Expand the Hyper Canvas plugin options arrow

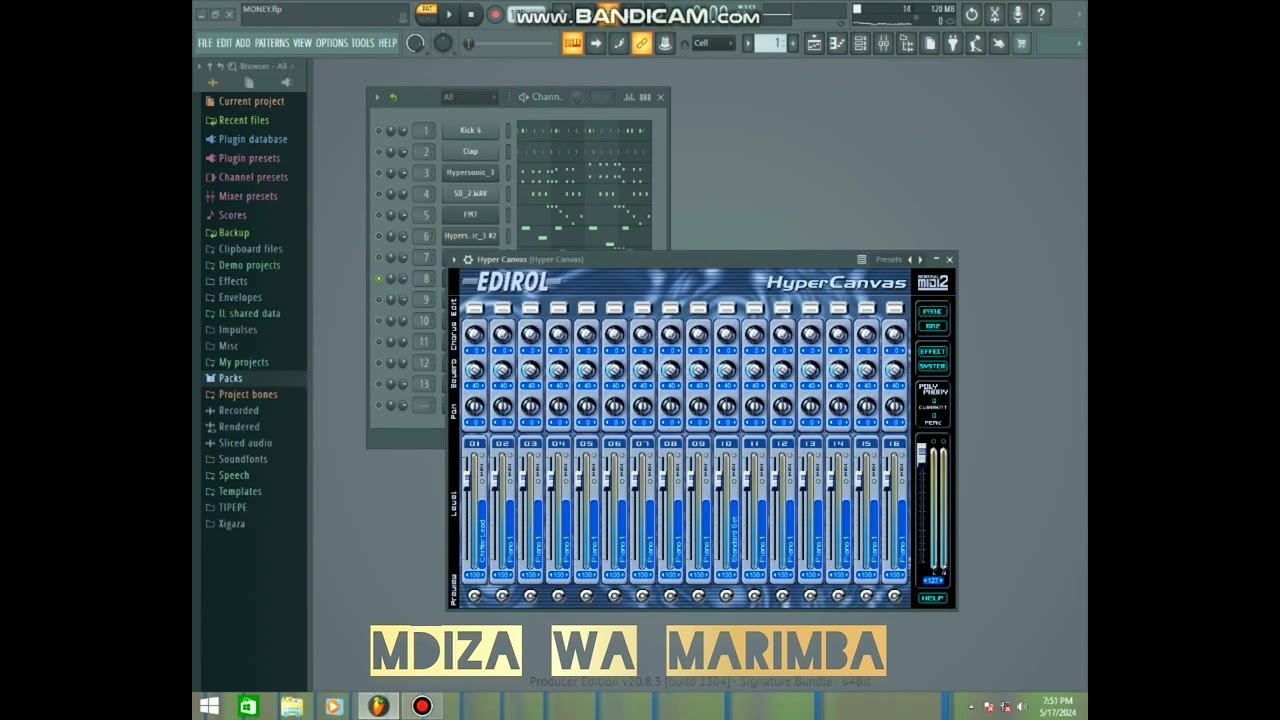[x=454, y=259]
